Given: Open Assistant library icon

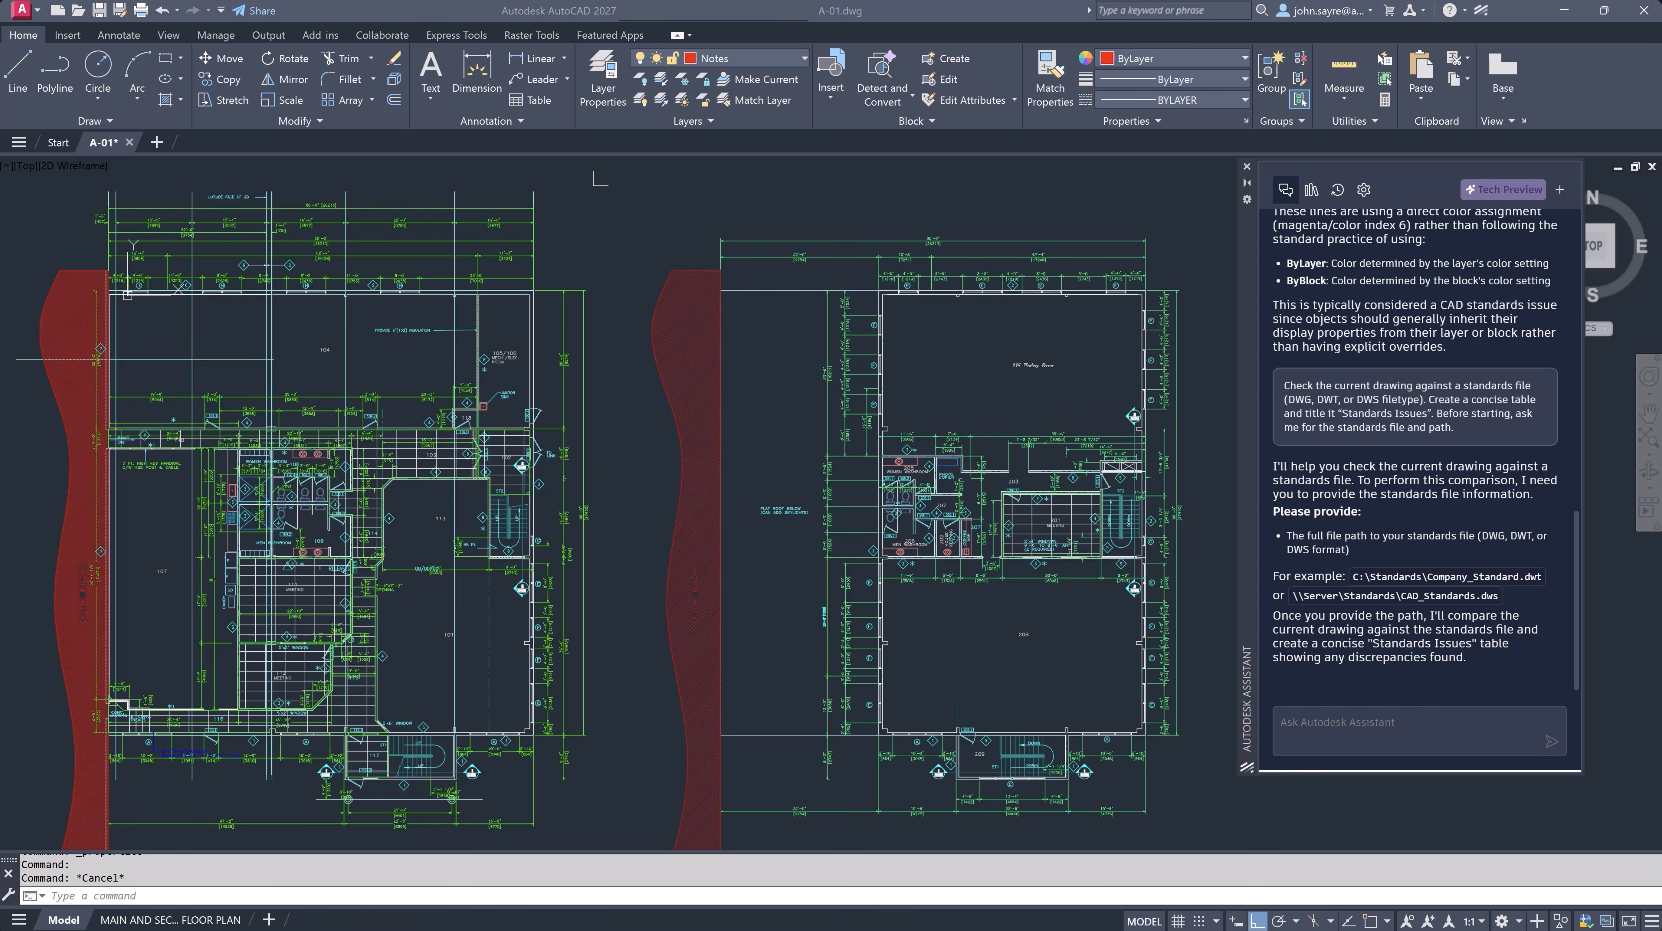Looking at the screenshot, I should tap(1312, 189).
